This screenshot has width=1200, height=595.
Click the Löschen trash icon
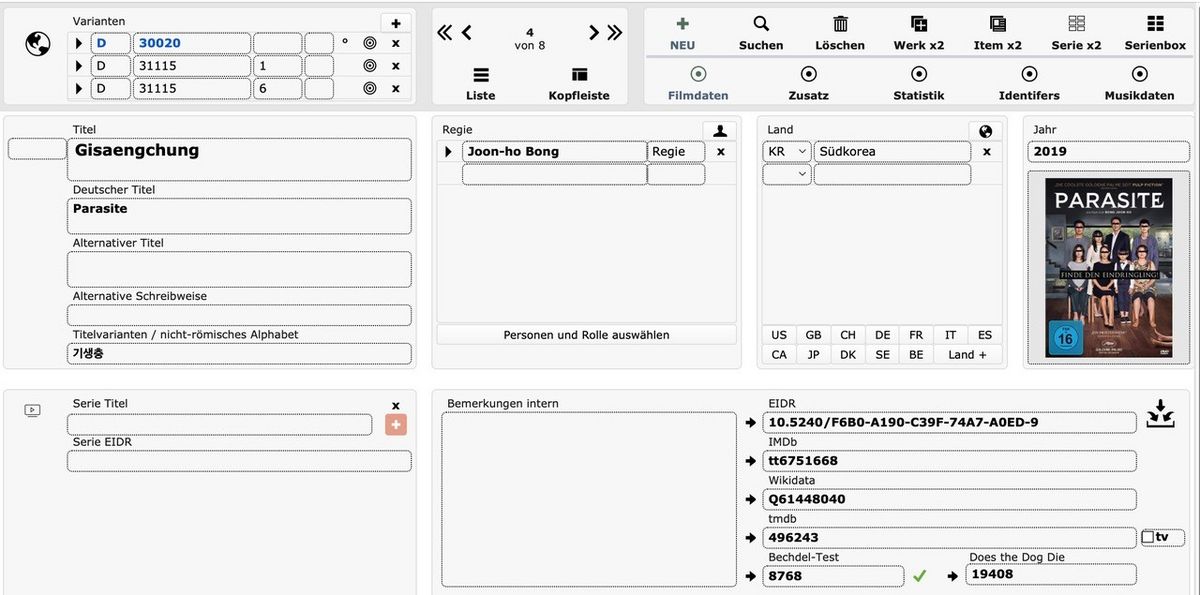840,24
